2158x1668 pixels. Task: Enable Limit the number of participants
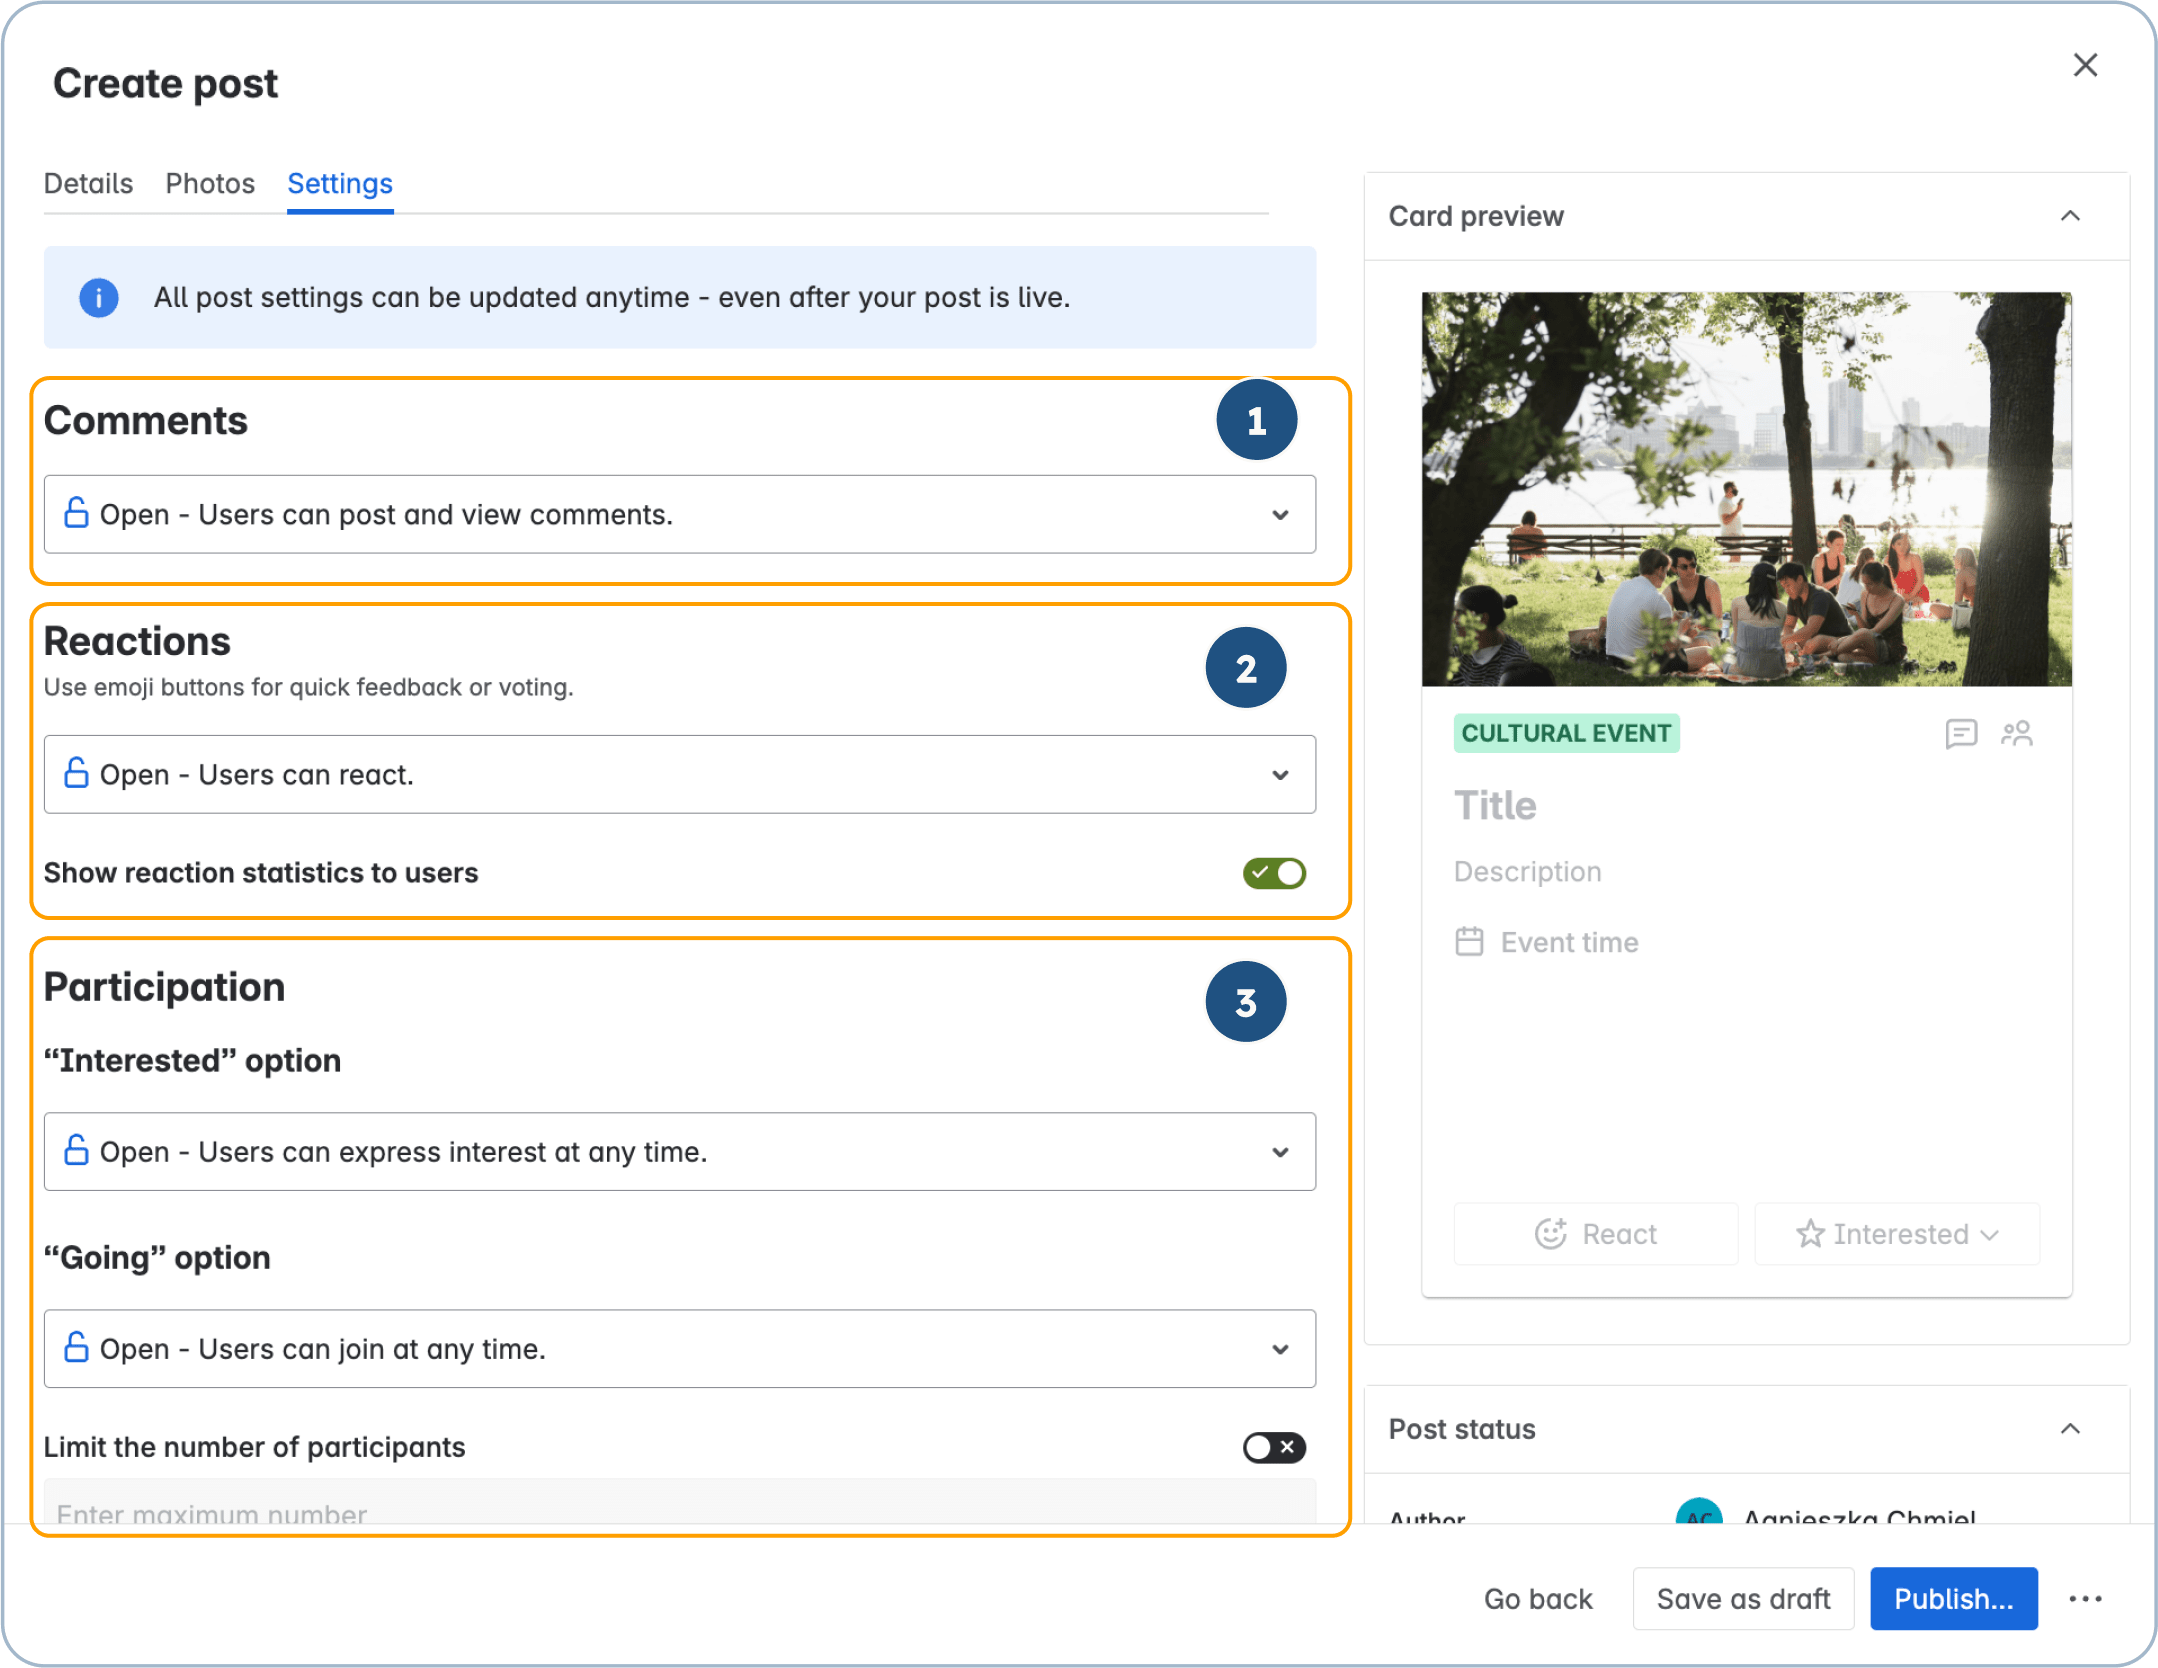point(1274,1447)
